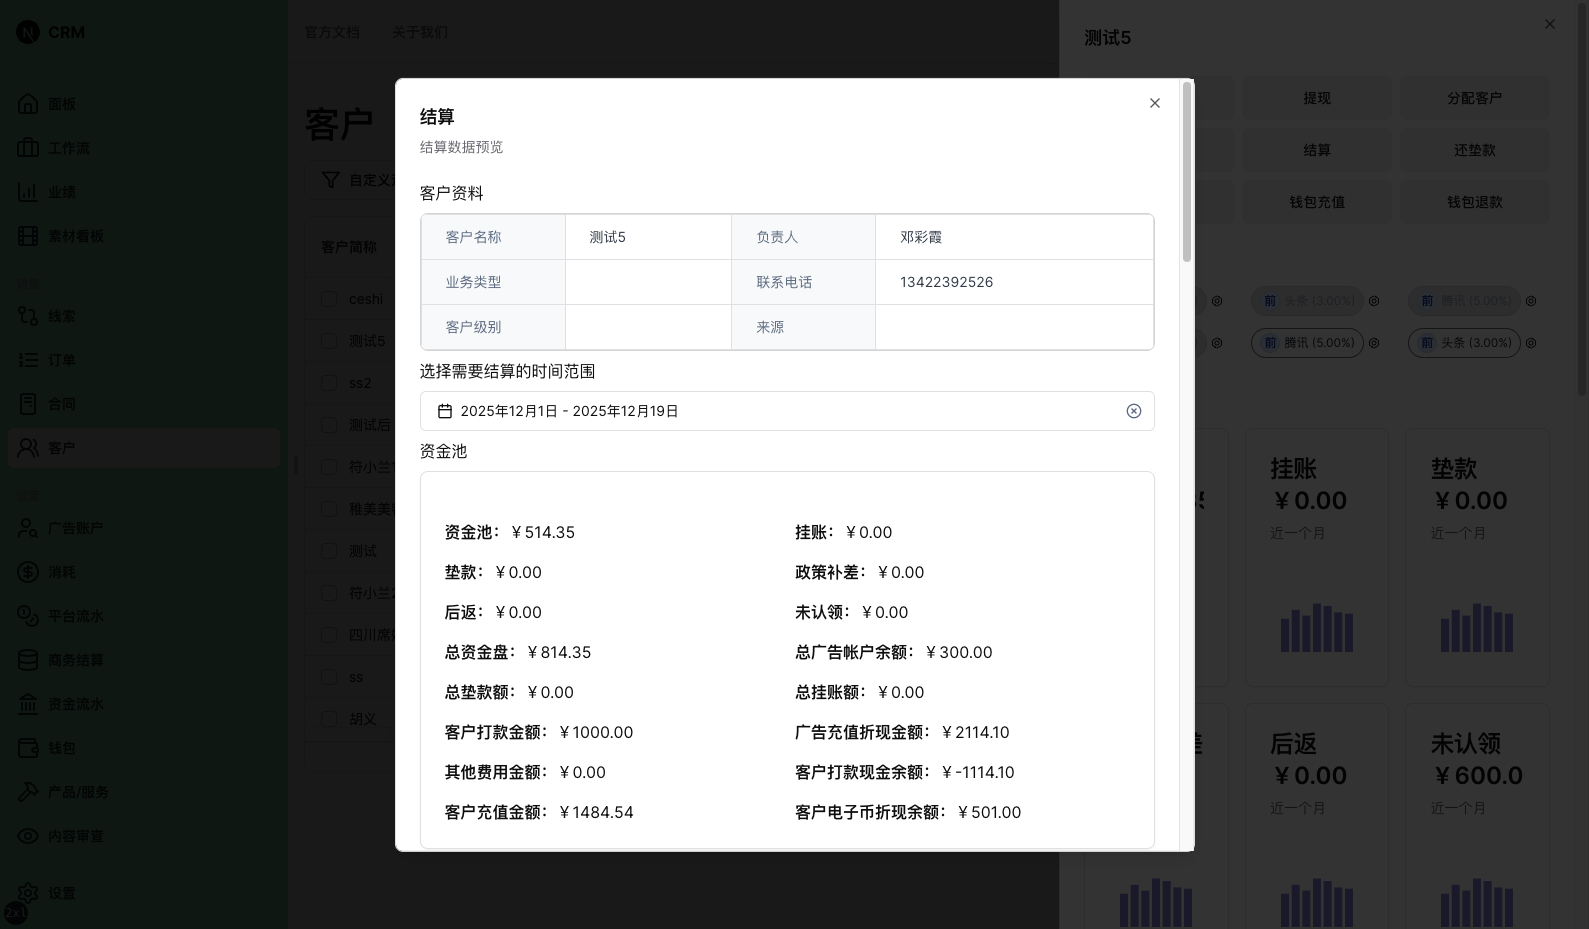Tick the checkbox for customer ceshi

[x=329, y=299]
